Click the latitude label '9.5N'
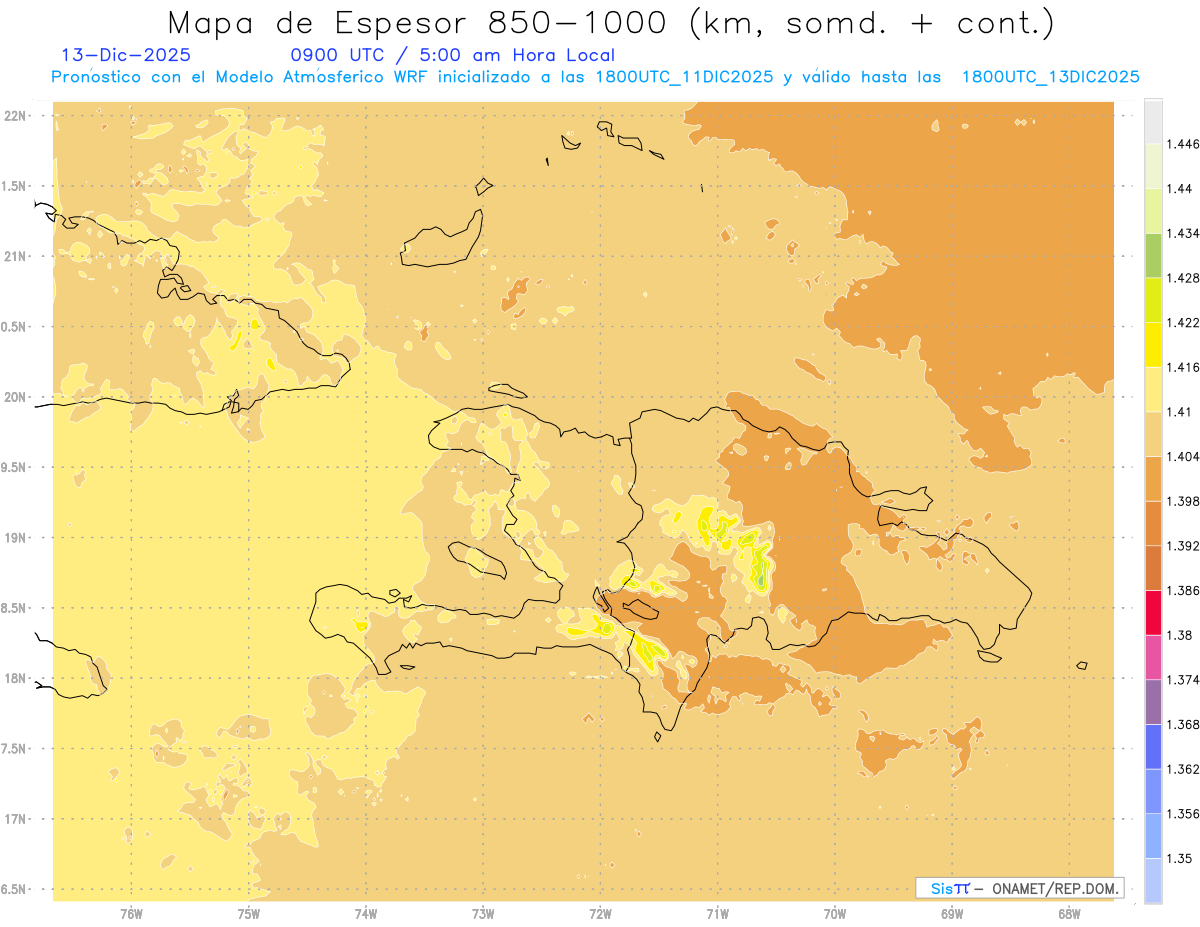Image resolution: width=1200 pixels, height=927 pixels. [14, 467]
